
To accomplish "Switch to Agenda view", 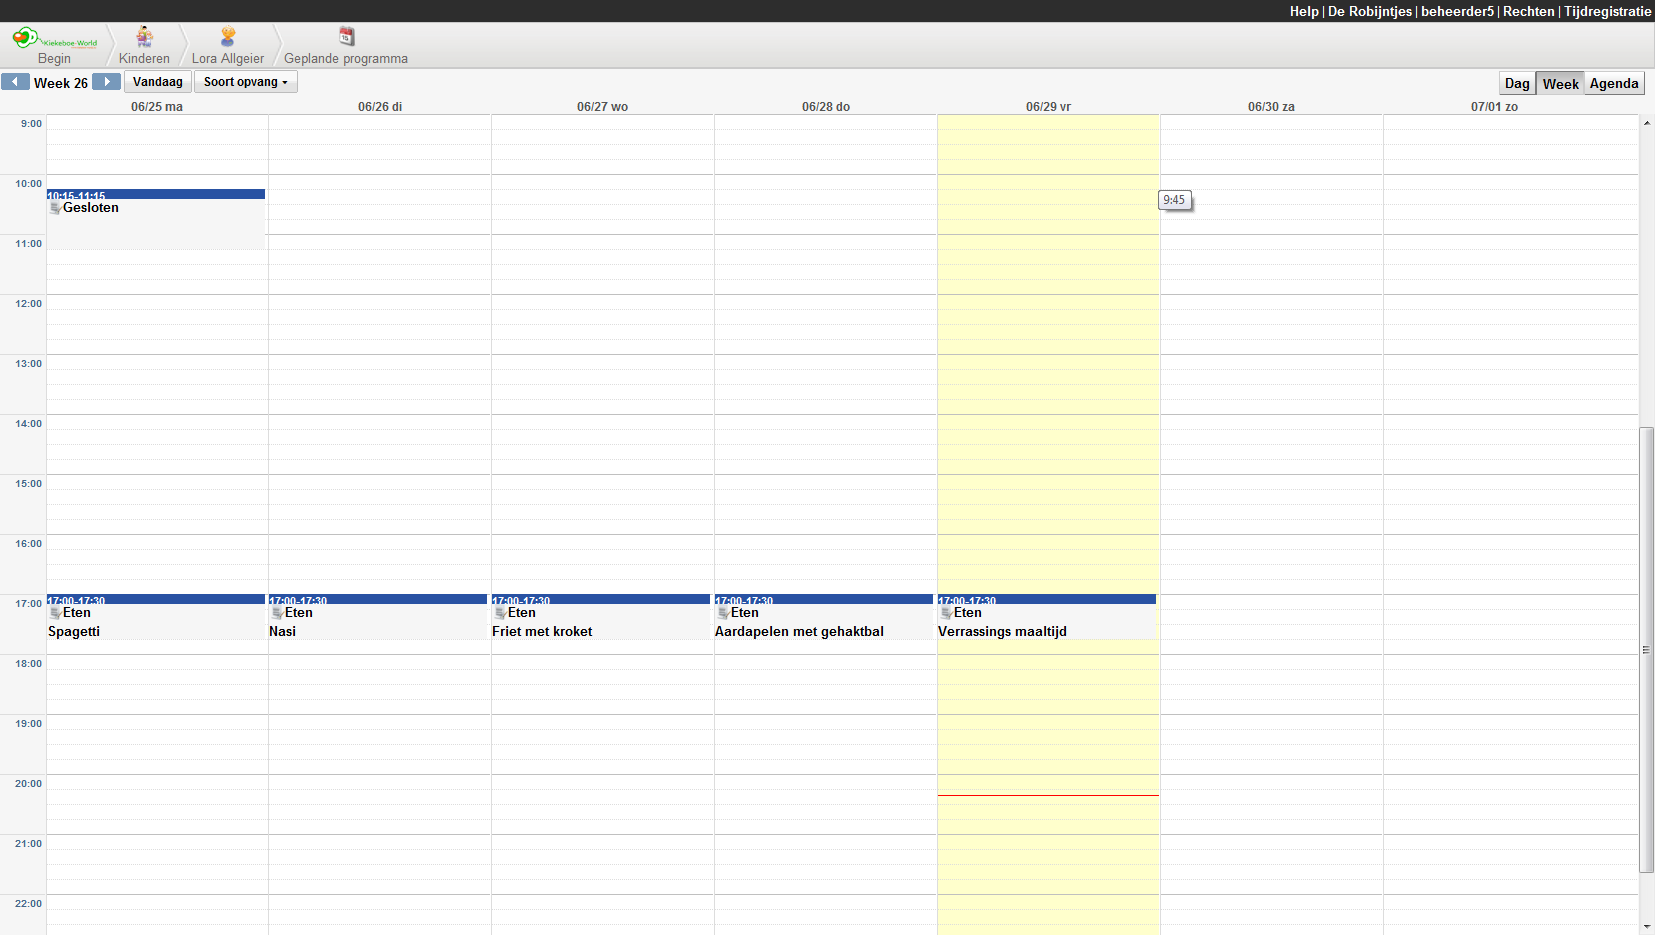I will click(1613, 84).
